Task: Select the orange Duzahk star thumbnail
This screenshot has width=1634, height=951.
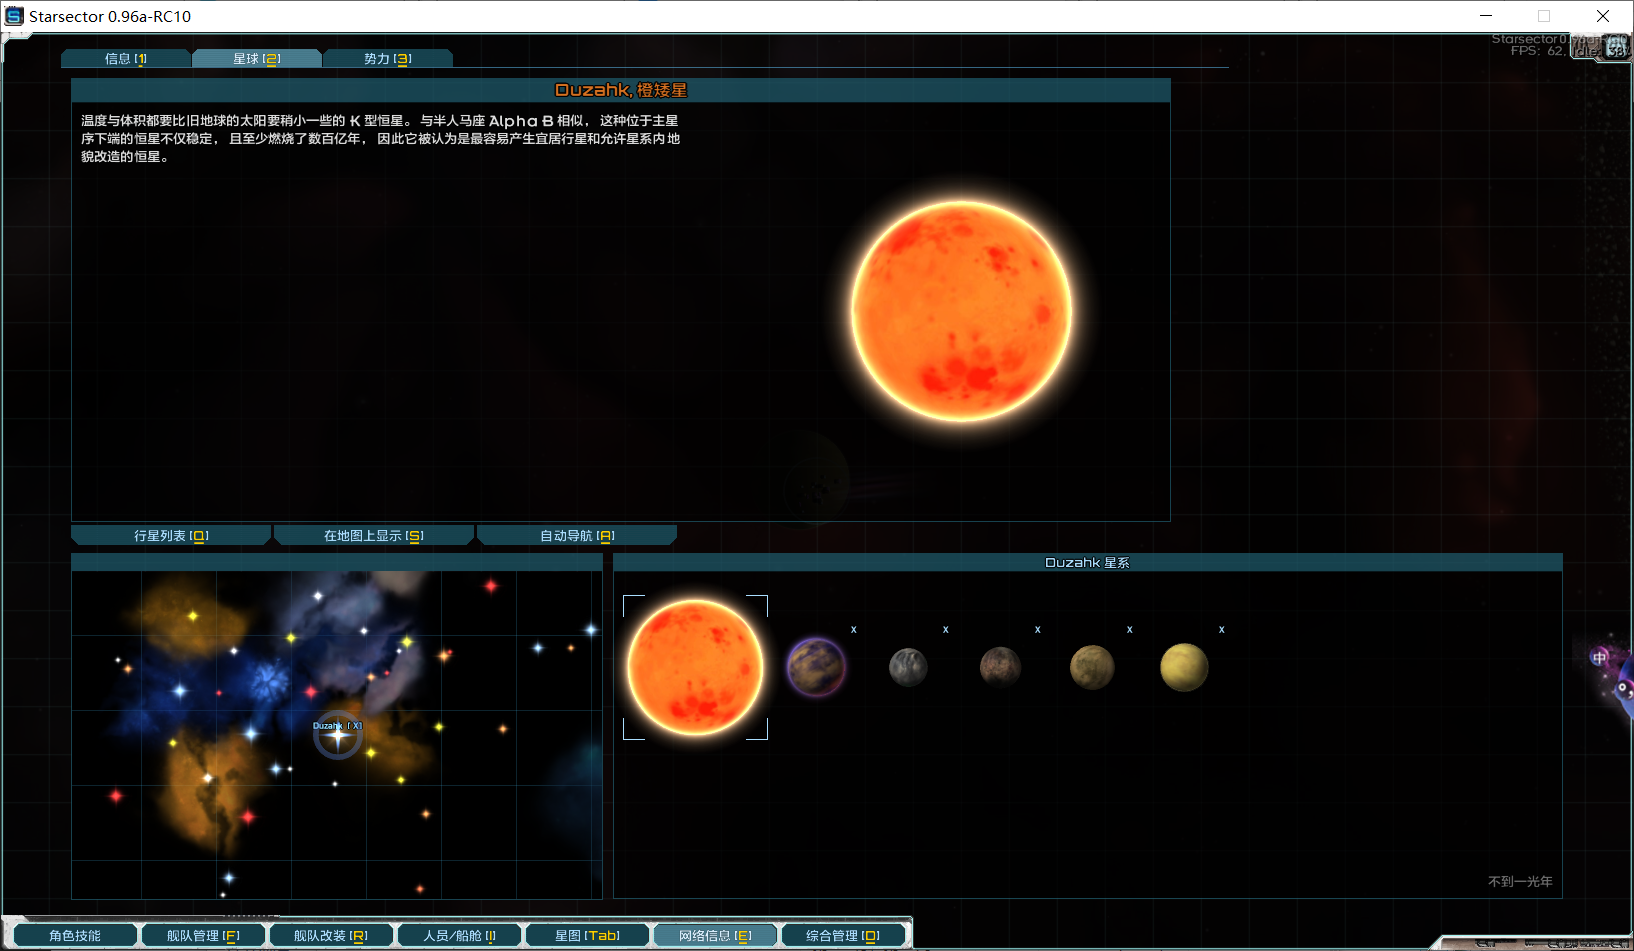Action: [x=695, y=667]
